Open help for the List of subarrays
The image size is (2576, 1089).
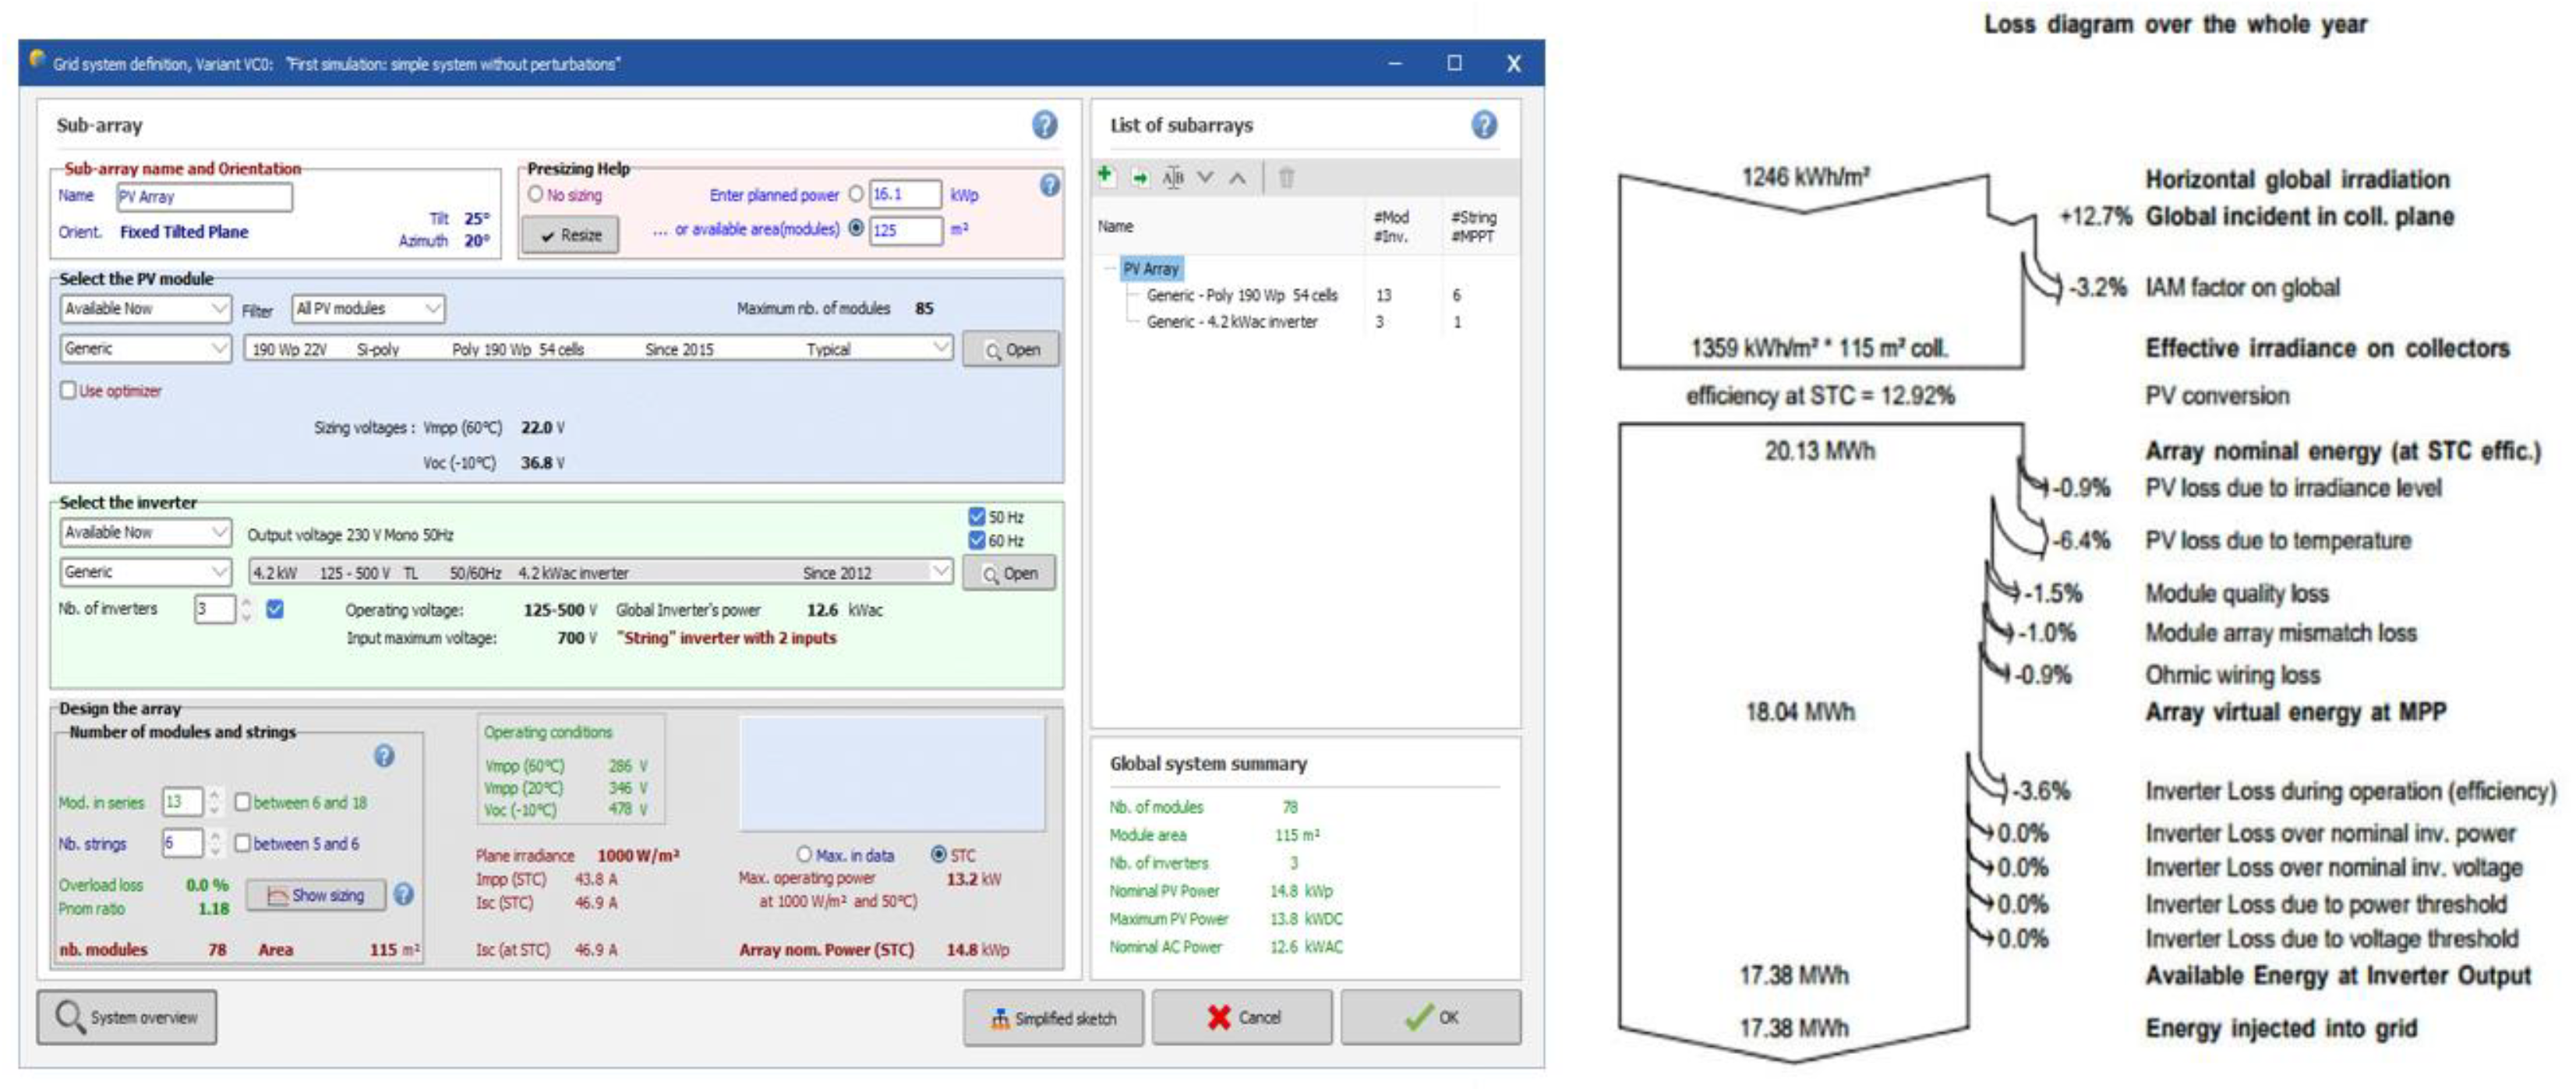pos(1484,125)
